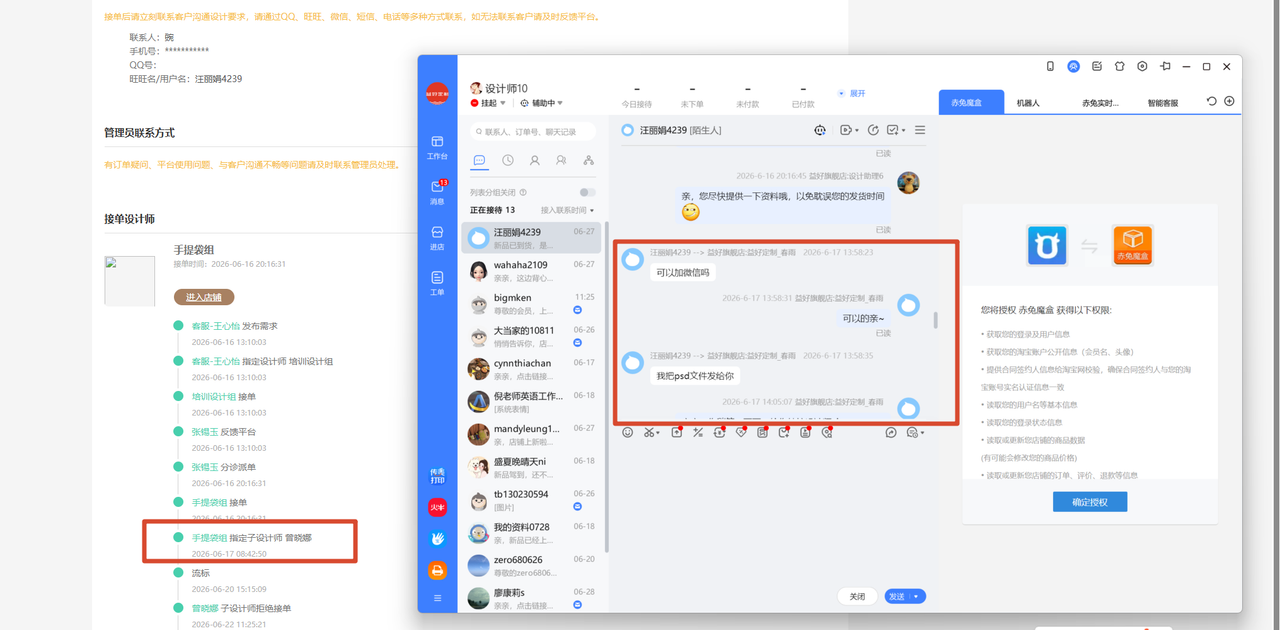Open the hamburger menu at sidebar bottom
Screen dimensions: 1280x630
click(437, 598)
